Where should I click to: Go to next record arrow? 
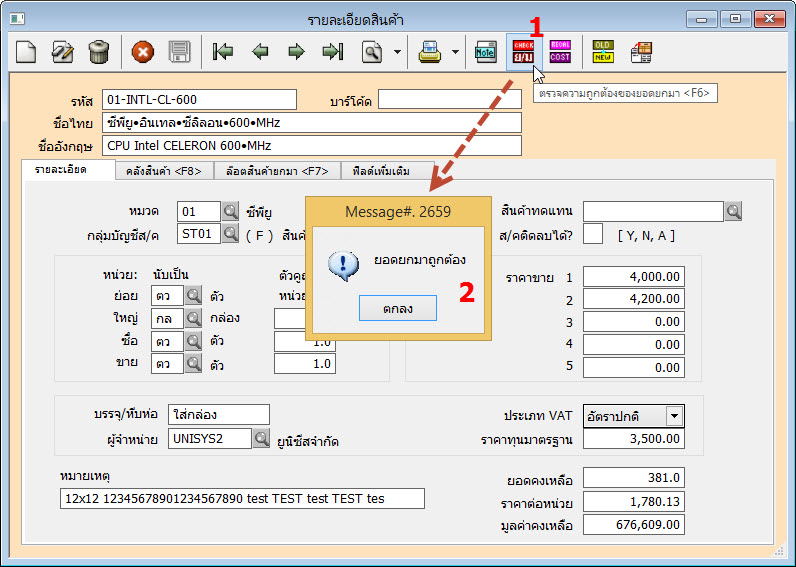tap(296, 51)
